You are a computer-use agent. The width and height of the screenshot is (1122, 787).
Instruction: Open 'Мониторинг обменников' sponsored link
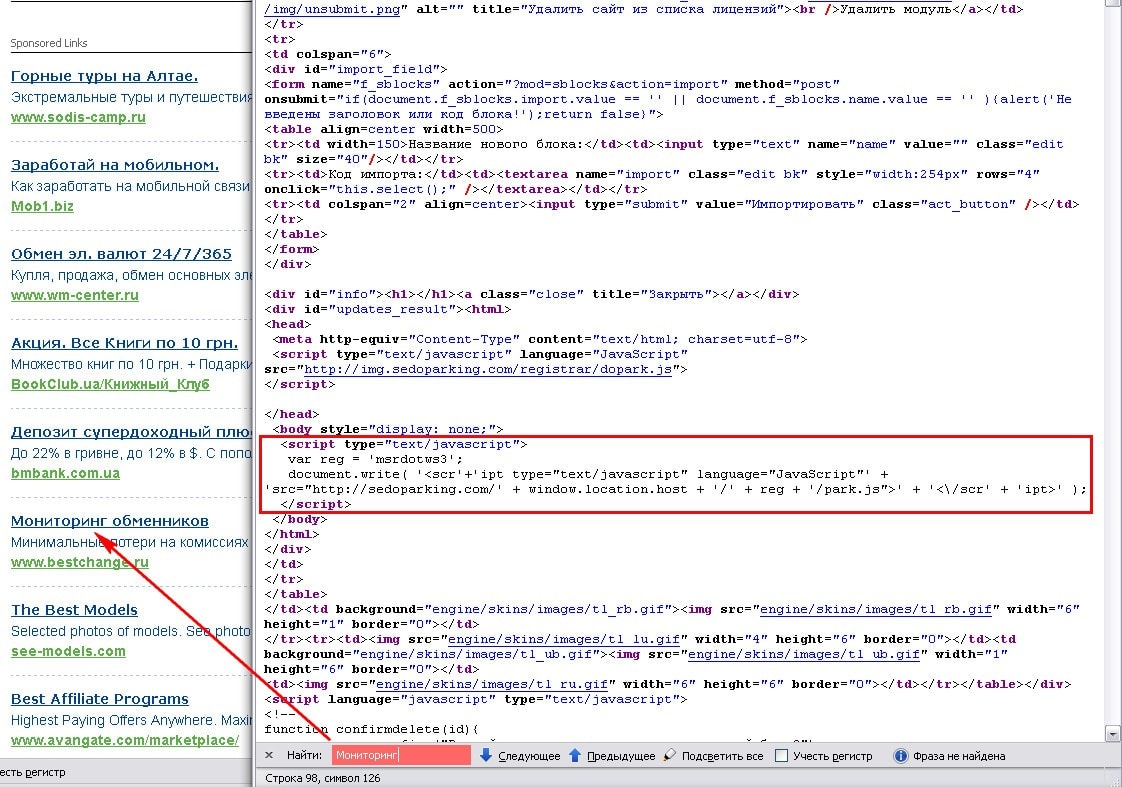point(110,521)
